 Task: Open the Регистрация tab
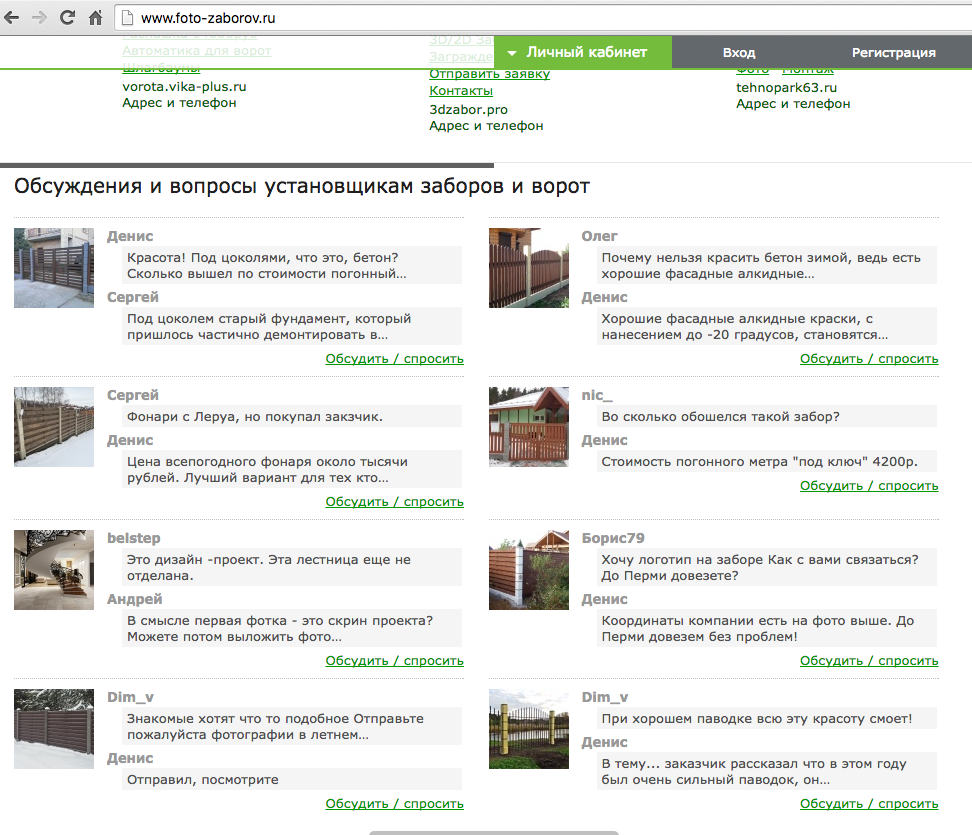tap(893, 53)
